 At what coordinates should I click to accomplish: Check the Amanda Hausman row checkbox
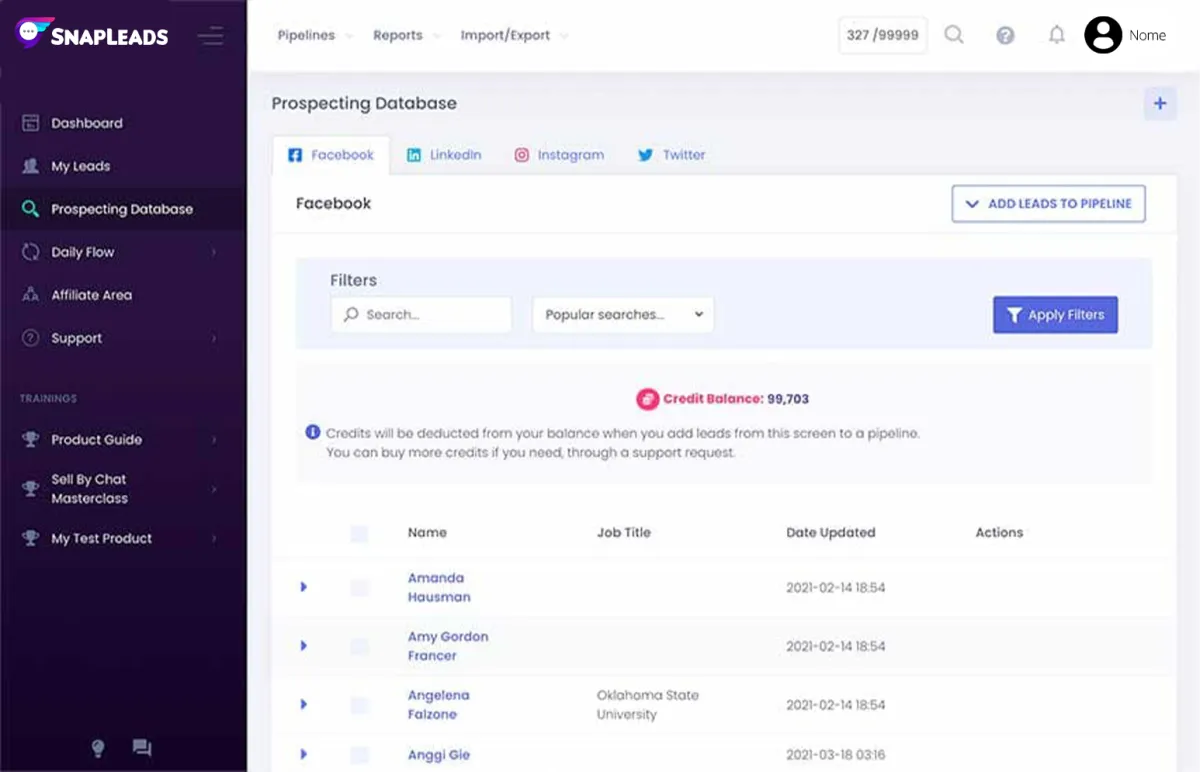pos(359,588)
